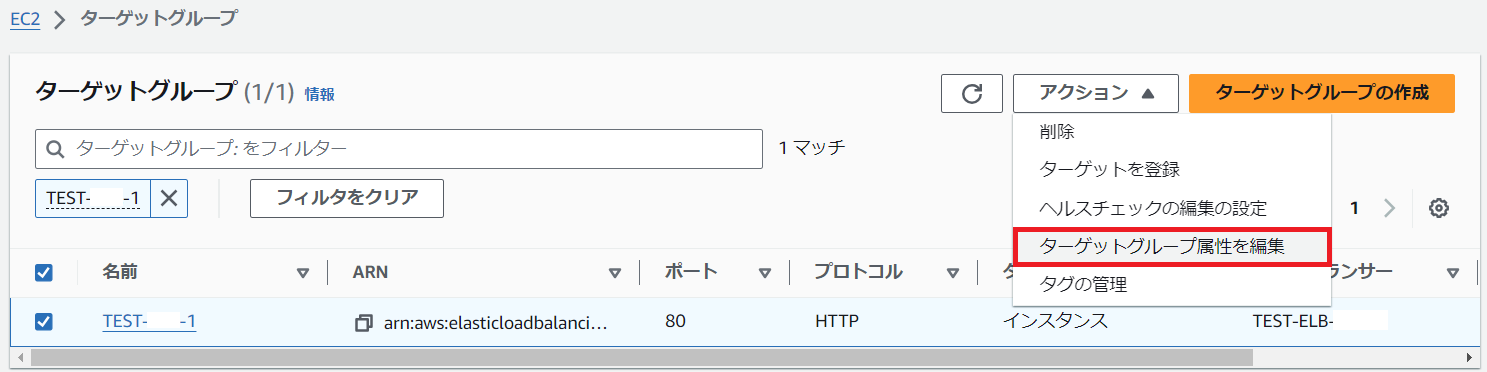Click the horizontal scrollbar thumb
This screenshot has width=1487, height=372.
(642, 357)
